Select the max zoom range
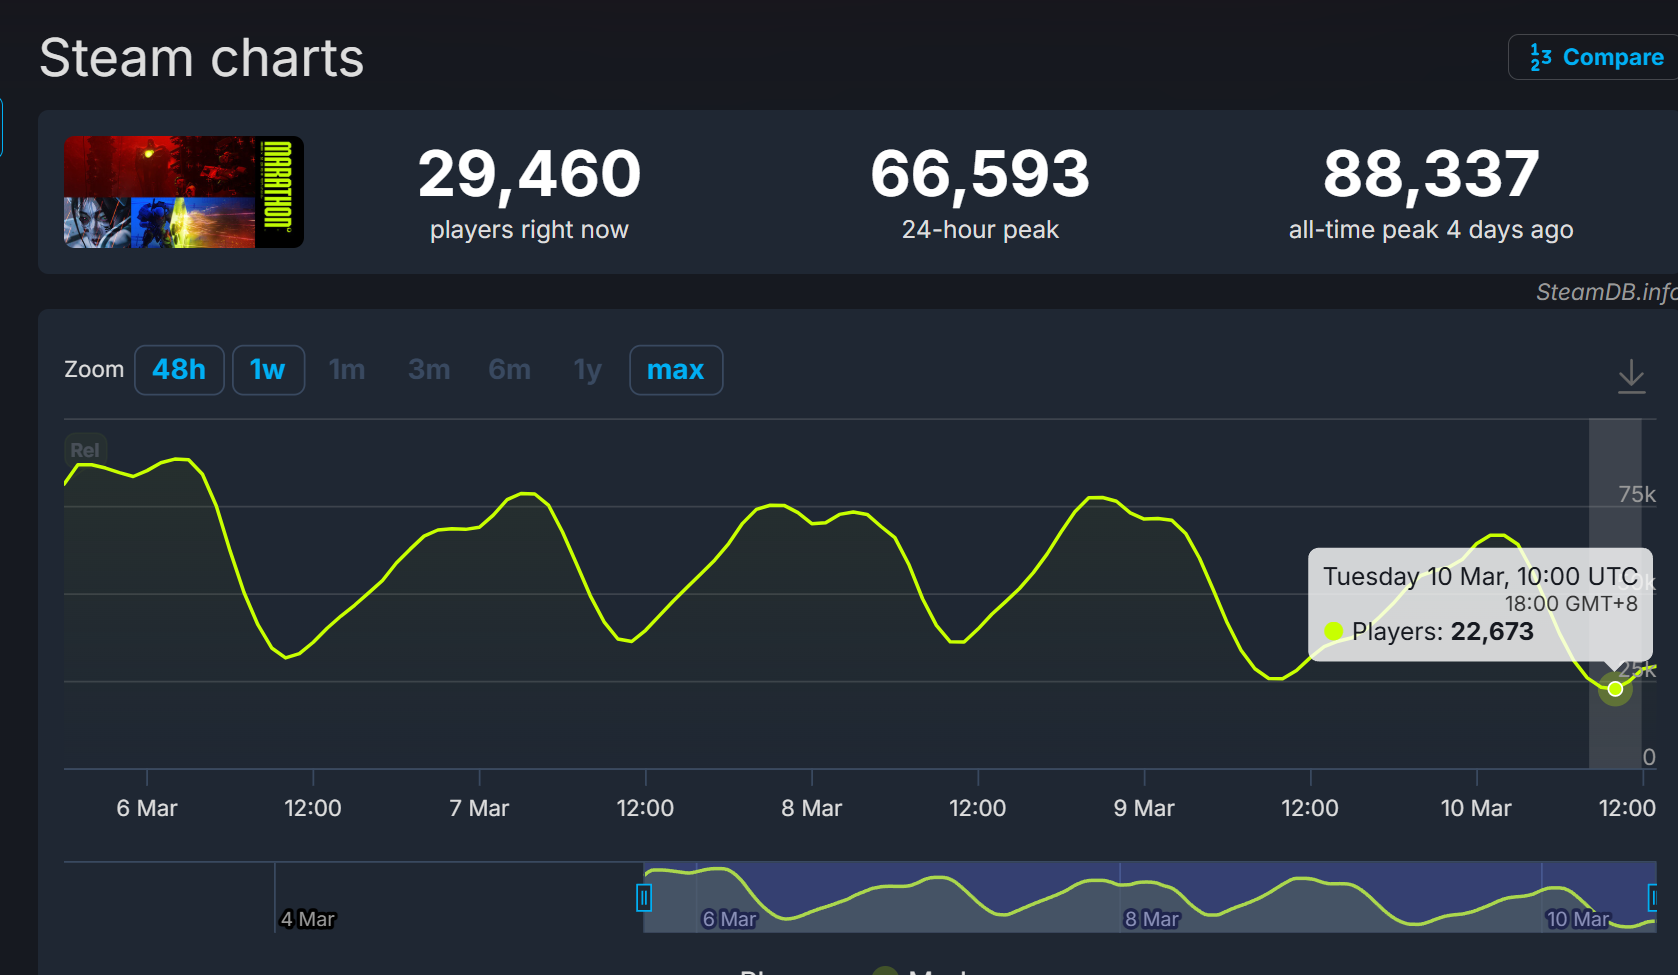This screenshot has width=1678, height=975. (x=676, y=370)
